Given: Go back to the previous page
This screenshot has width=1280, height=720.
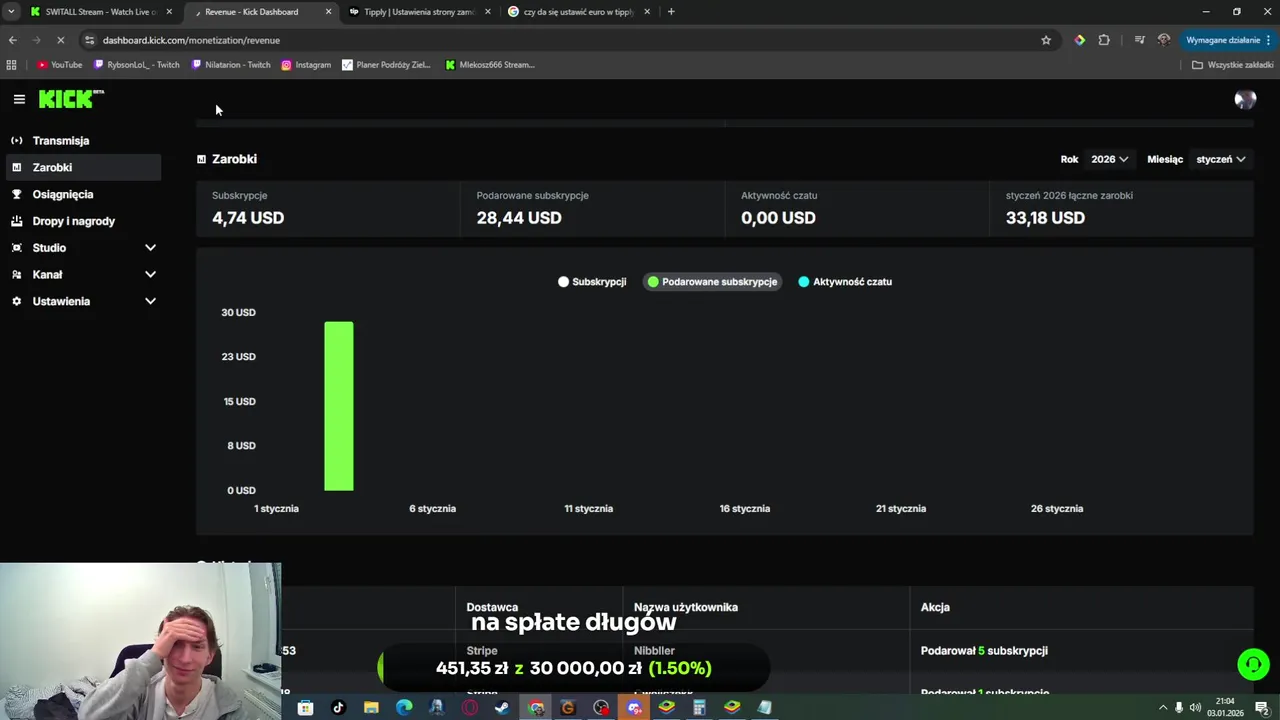Looking at the screenshot, I should [12, 40].
